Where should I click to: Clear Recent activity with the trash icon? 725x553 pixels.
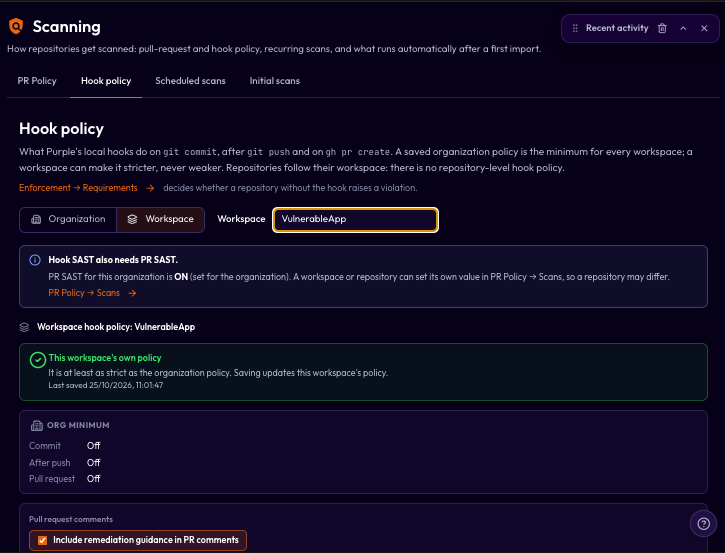click(662, 28)
